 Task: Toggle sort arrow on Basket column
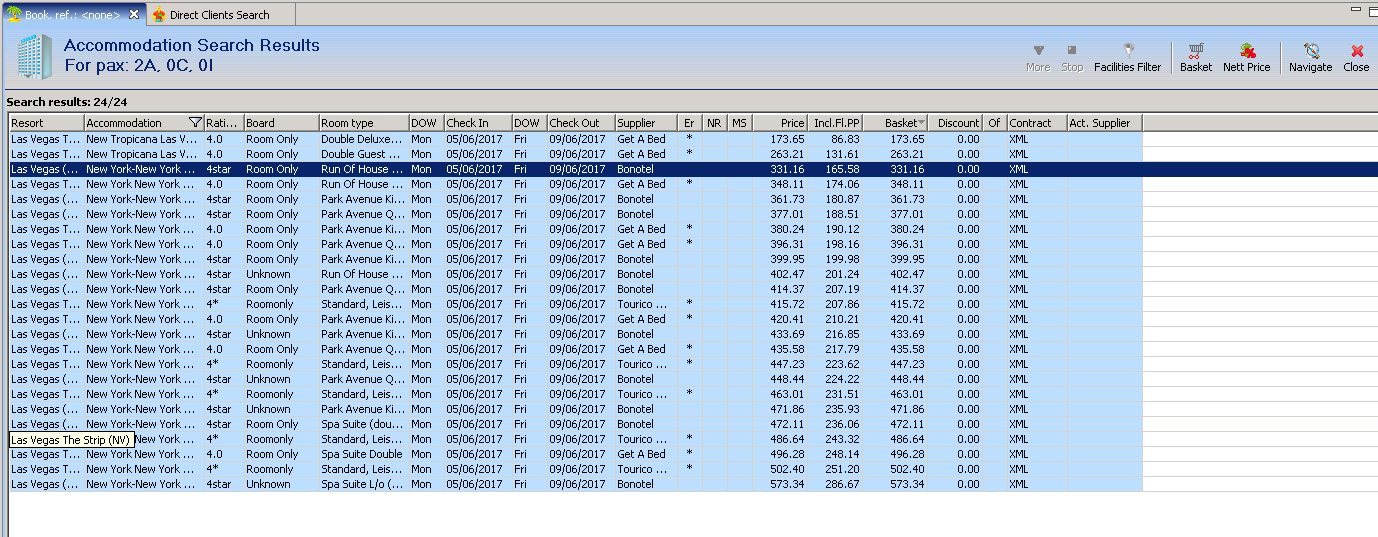pos(921,123)
